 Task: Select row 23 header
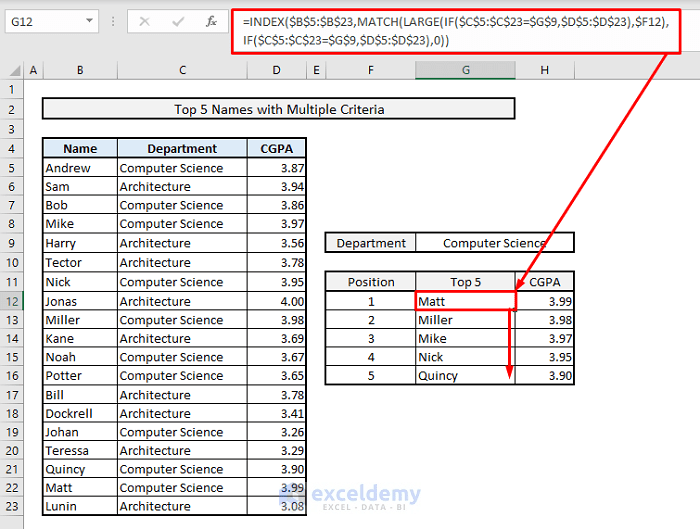12,506
